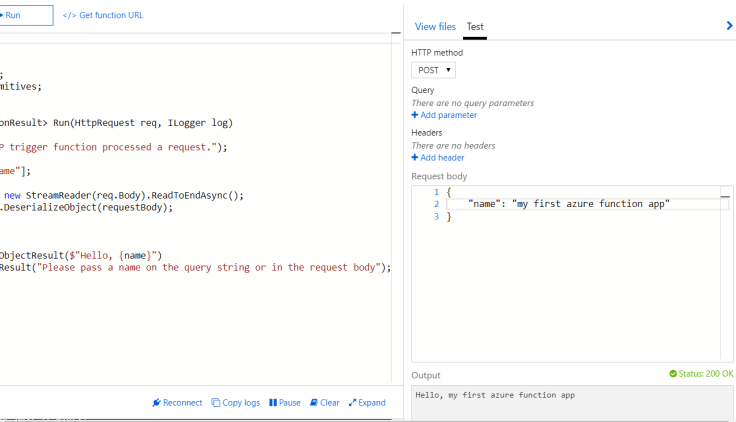Click the "There are no headers" text
Image resolution: width=736 pixels, height=422 pixels.
[x=453, y=146]
